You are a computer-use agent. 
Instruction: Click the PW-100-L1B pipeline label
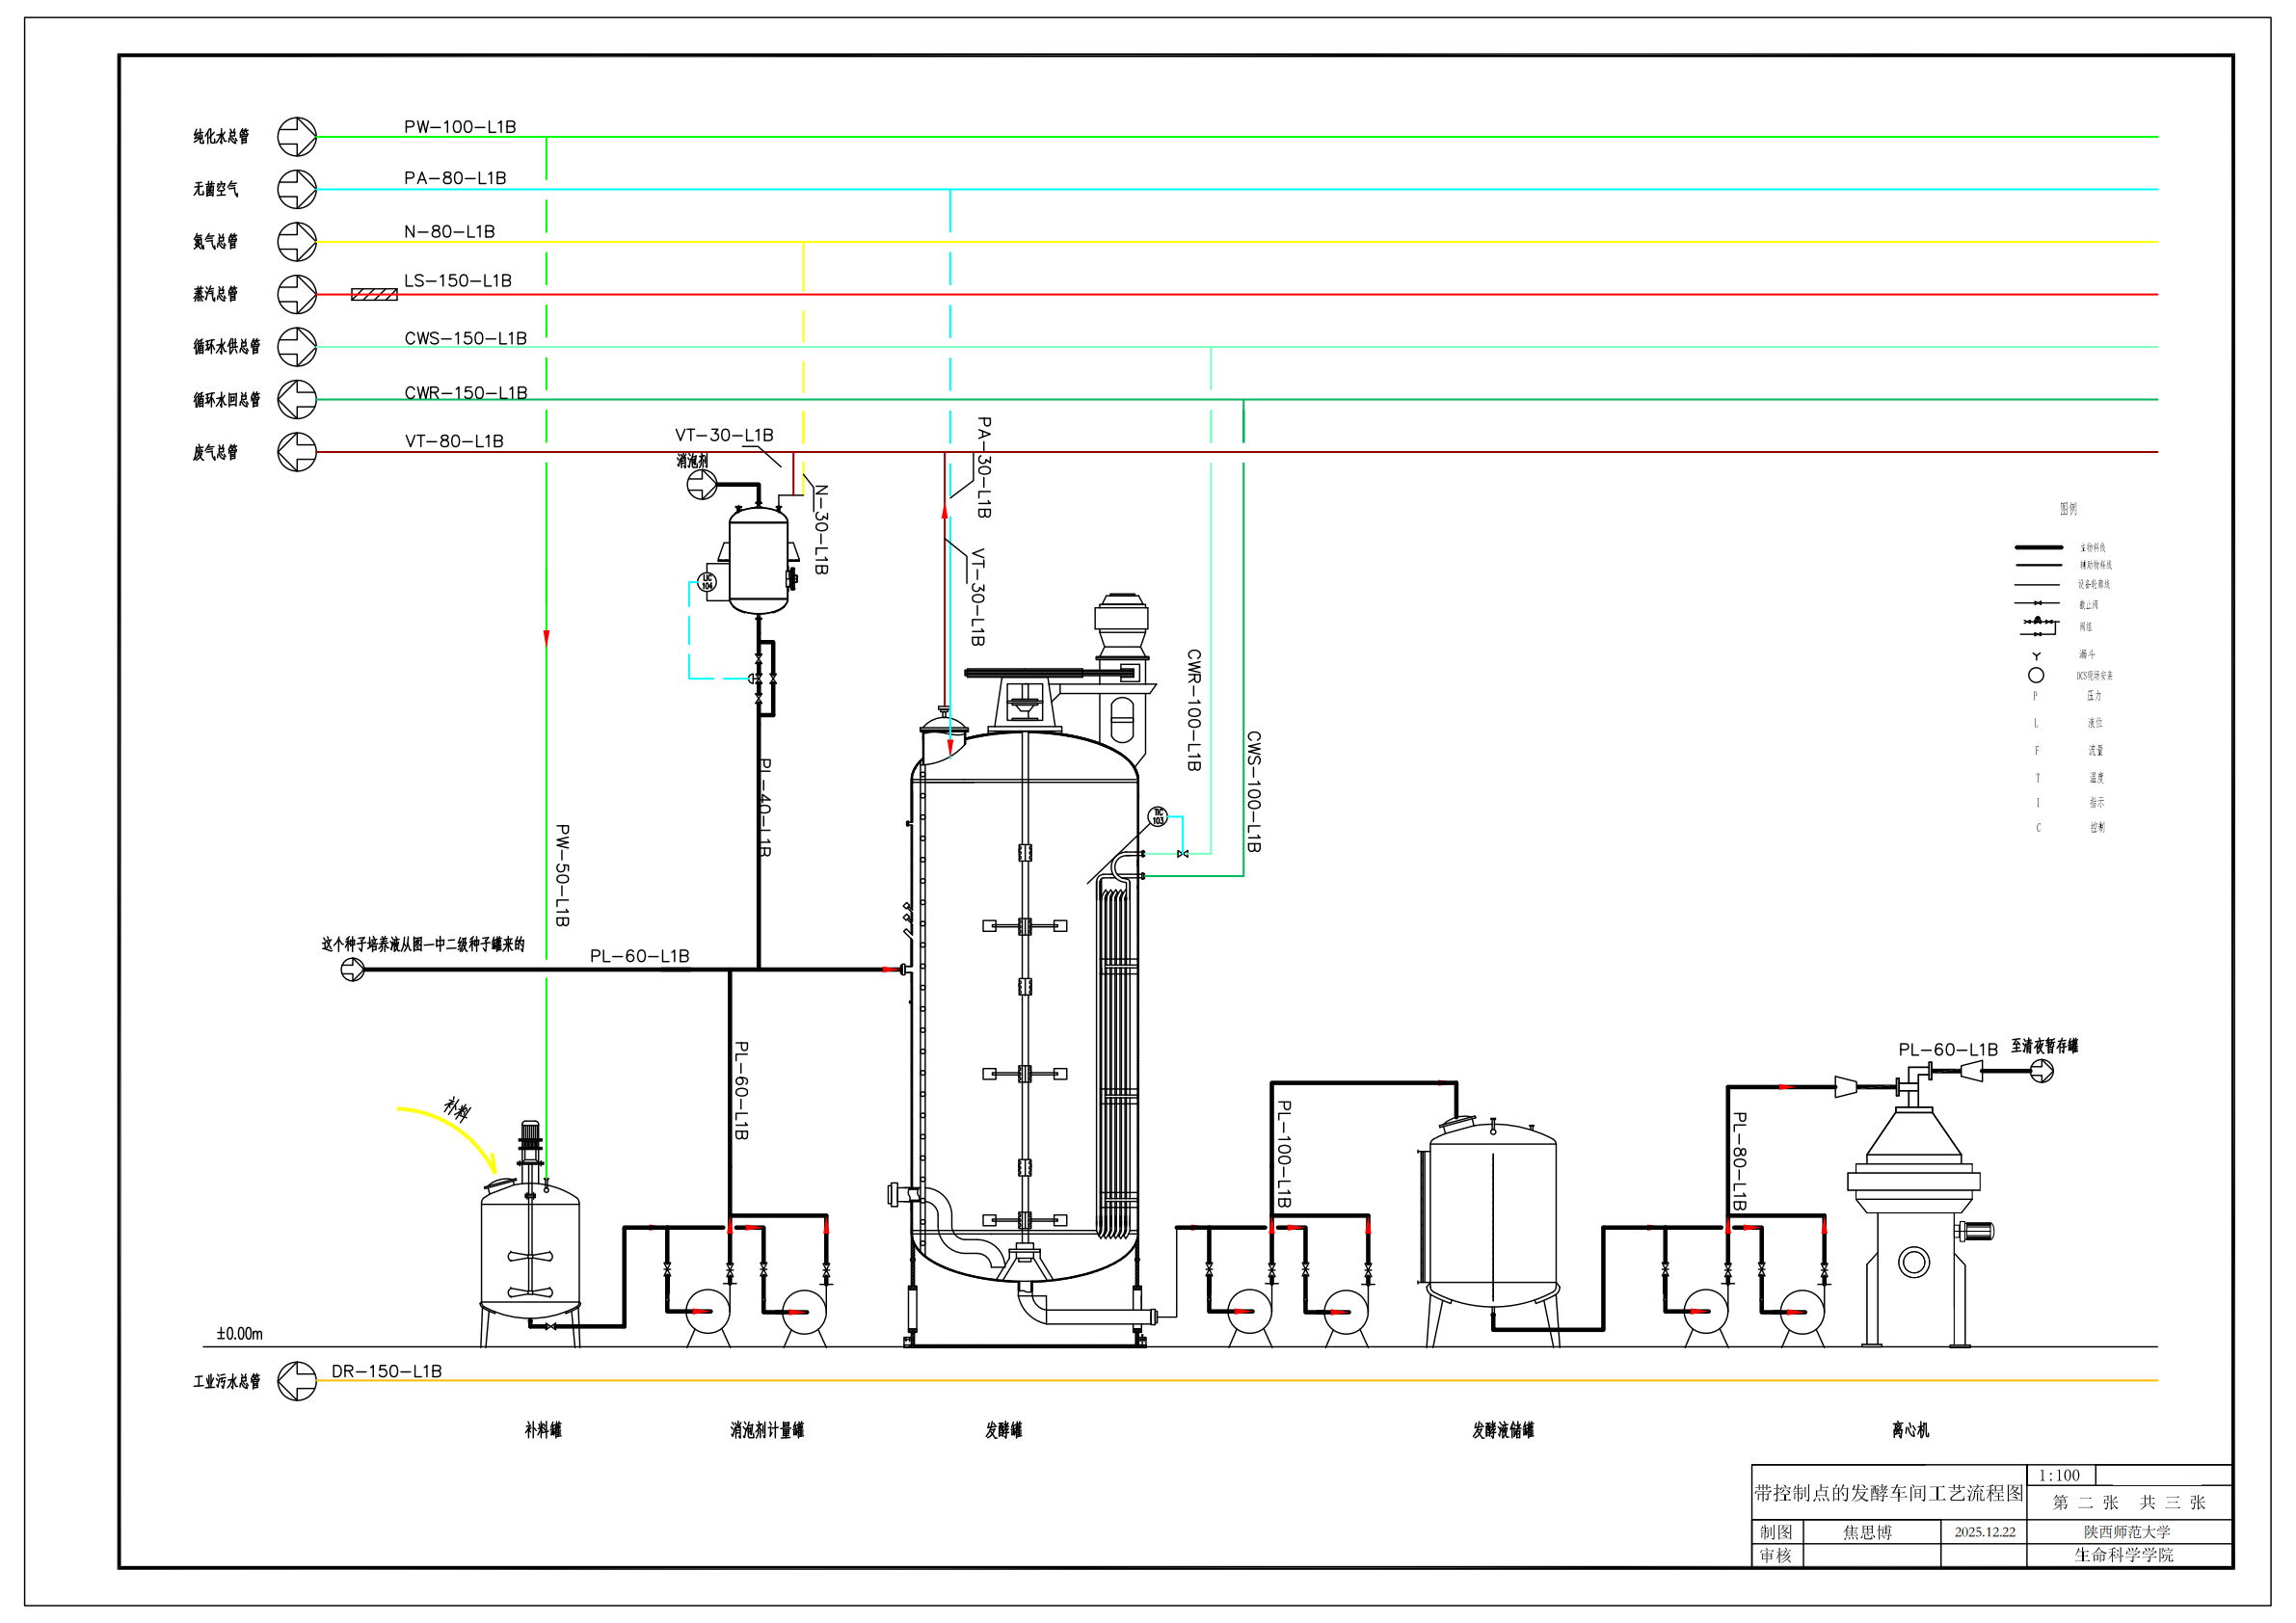point(460,127)
